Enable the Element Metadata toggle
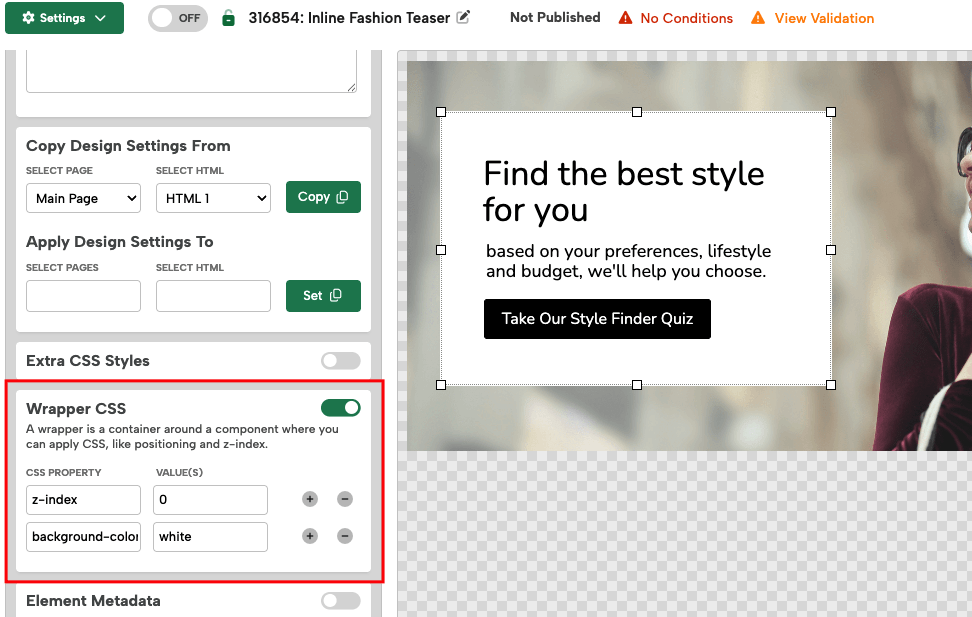972x617 pixels. (x=340, y=601)
